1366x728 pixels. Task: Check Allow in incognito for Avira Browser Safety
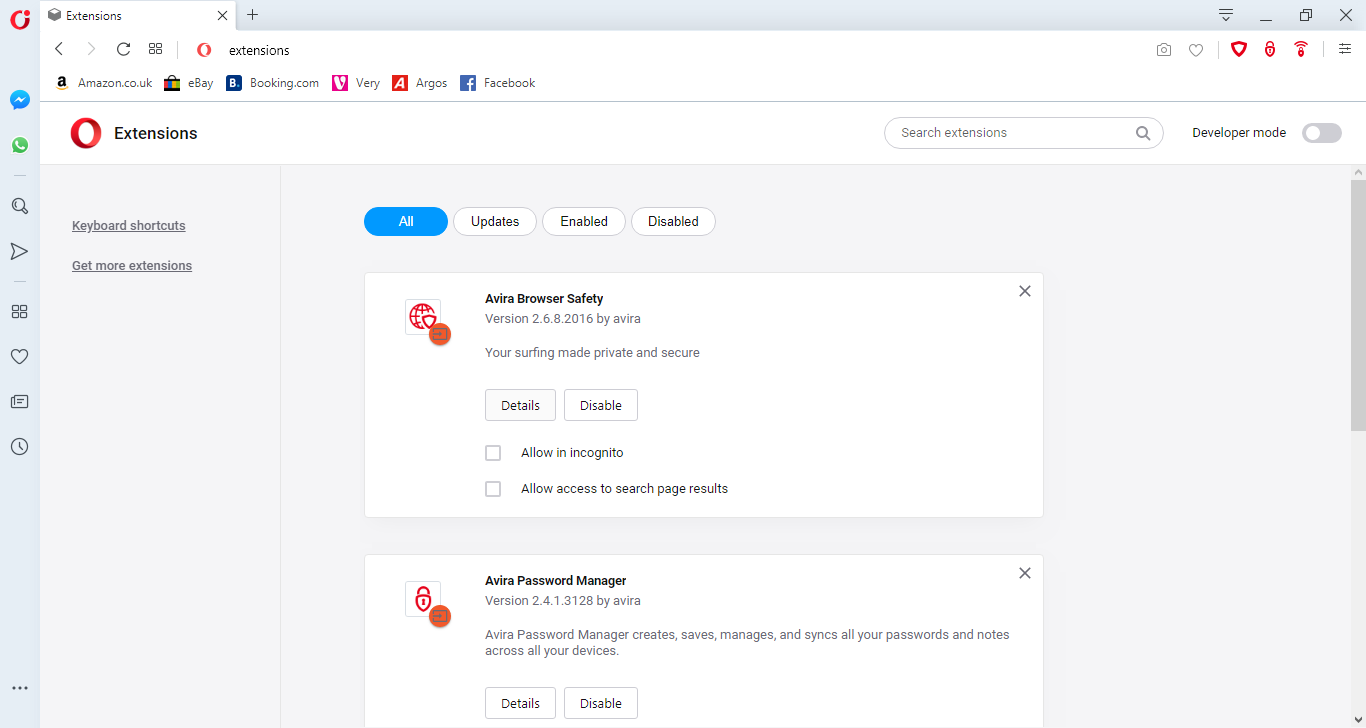point(493,453)
